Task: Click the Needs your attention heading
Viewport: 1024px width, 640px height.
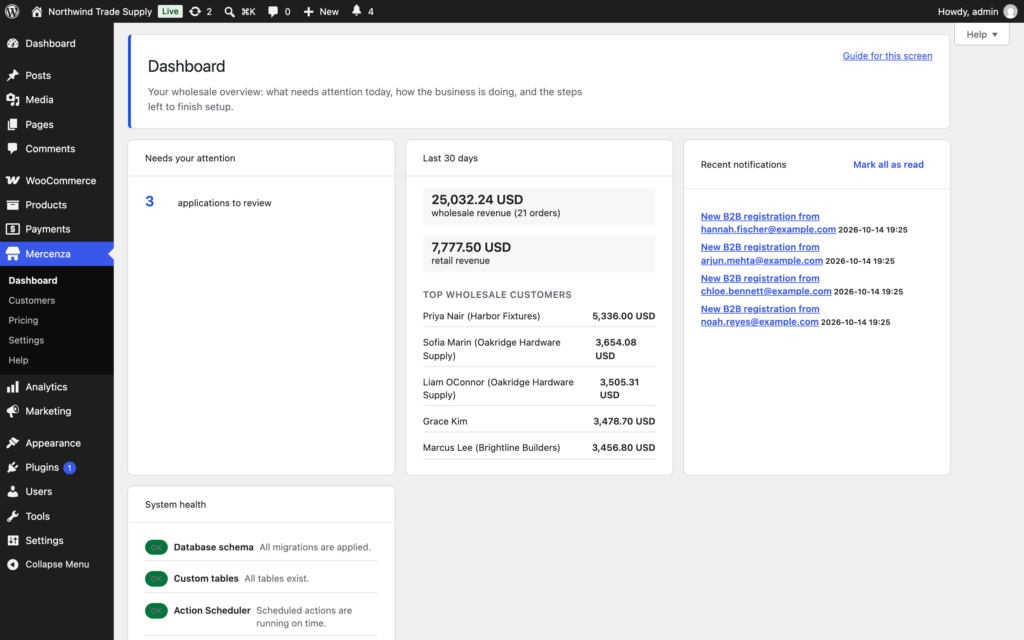Action: (190, 158)
